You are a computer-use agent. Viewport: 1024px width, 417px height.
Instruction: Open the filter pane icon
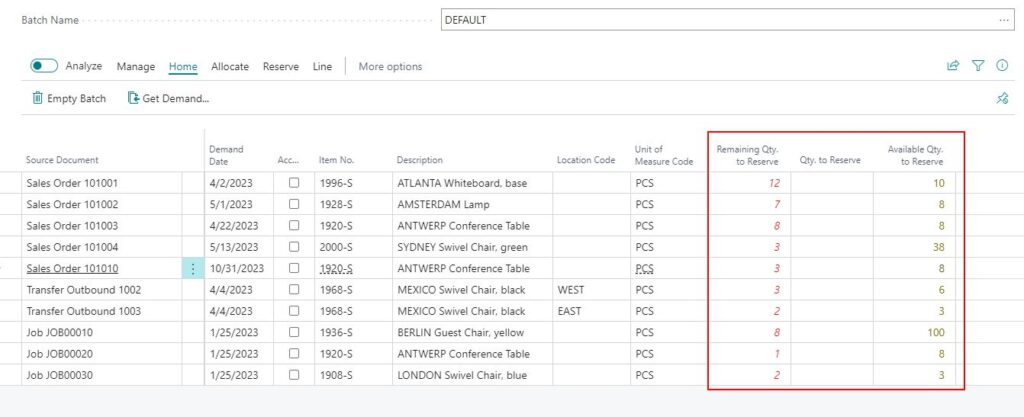(x=978, y=65)
